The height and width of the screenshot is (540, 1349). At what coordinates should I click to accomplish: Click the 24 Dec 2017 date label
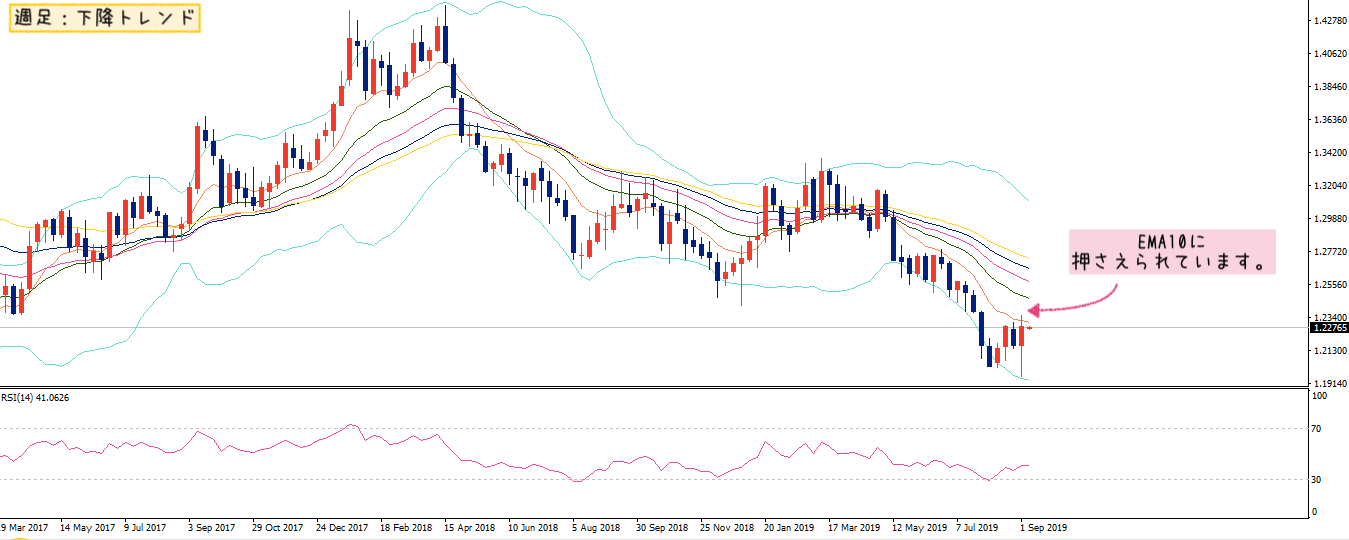pos(343,526)
